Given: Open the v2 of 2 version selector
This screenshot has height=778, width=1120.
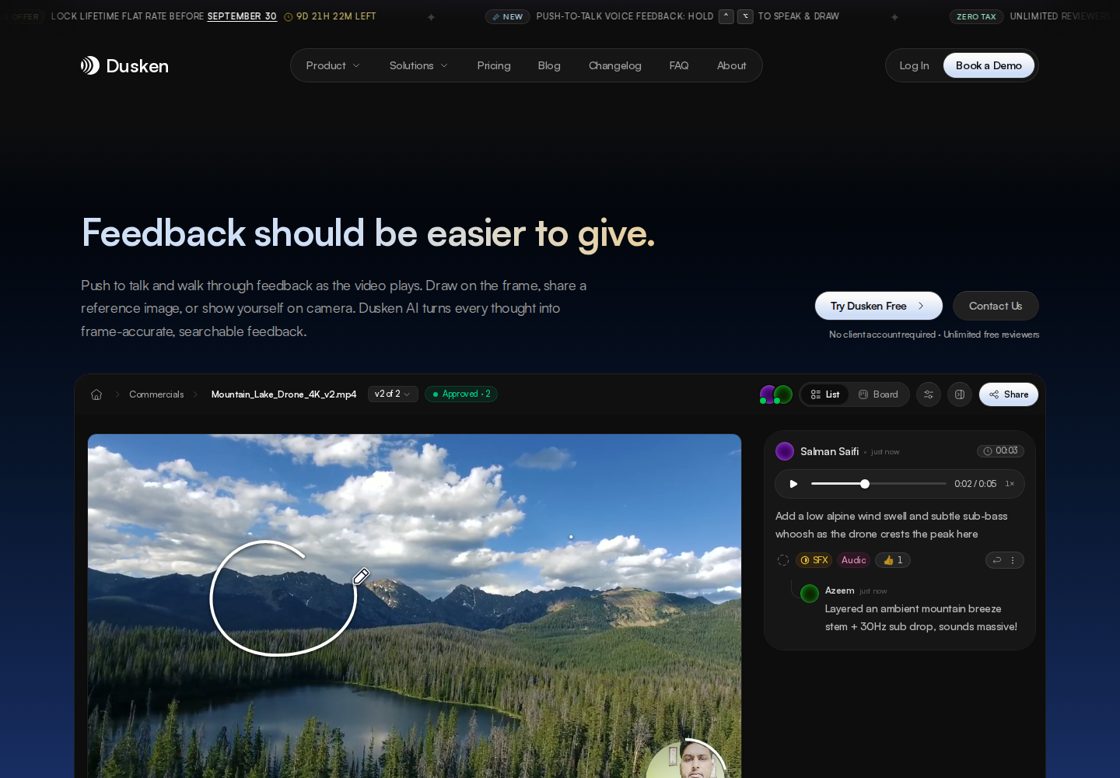Looking at the screenshot, I should pos(393,394).
